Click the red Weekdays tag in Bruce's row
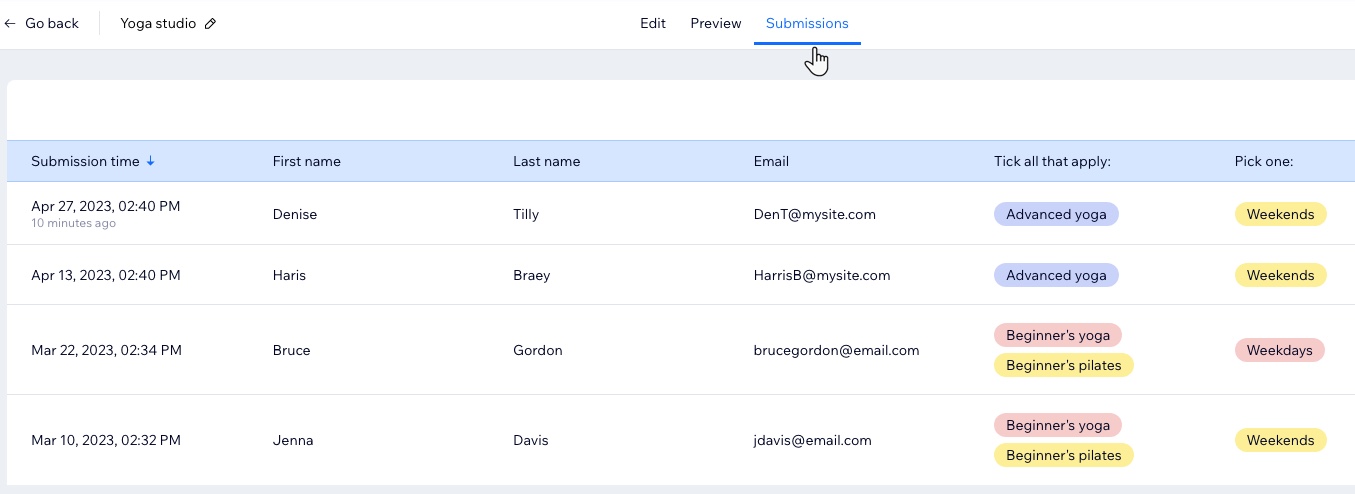Image resolution: width=1355 pixels, height=494 pixels. tap(1280, 350)
